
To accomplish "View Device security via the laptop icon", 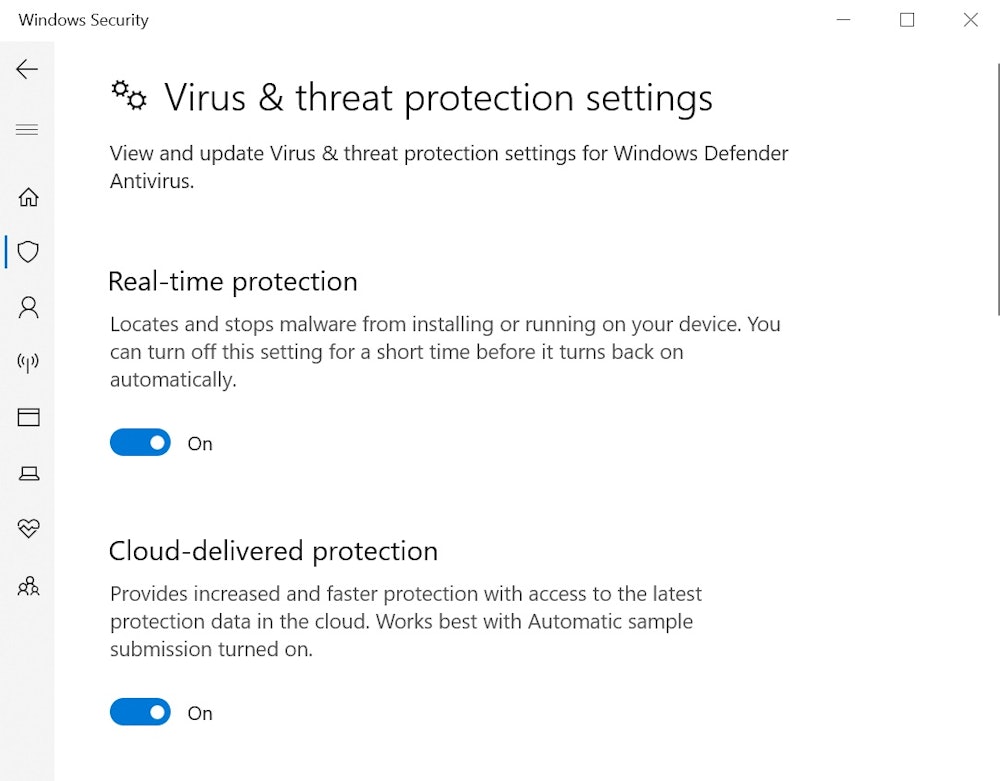I will coord(27,474).
